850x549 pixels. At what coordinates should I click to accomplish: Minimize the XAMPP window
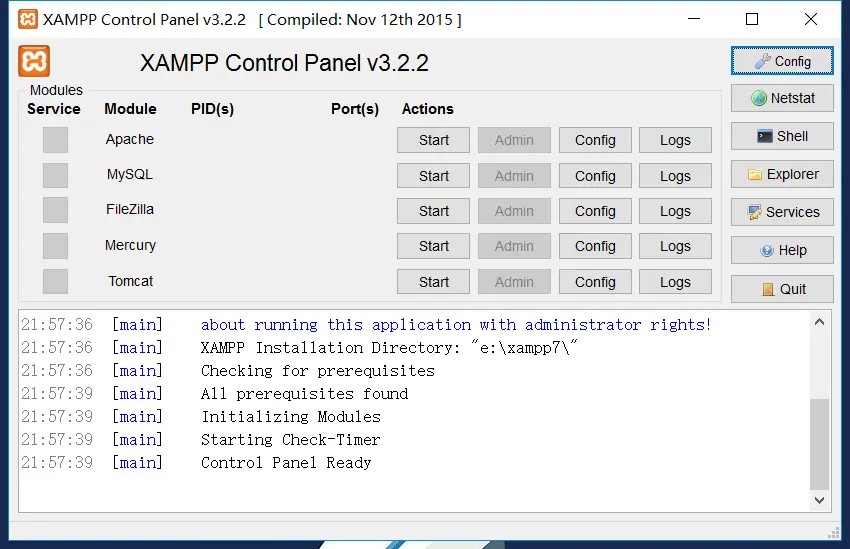click(694, 19)
